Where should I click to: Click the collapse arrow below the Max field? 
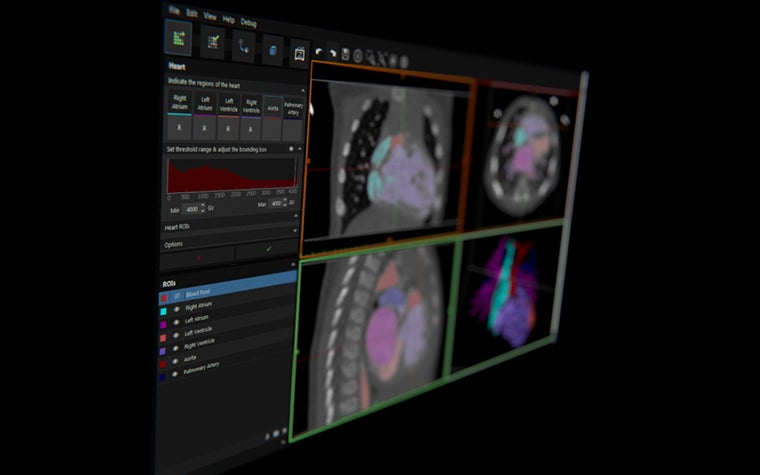pyautogui.click(x=296, y=216)
